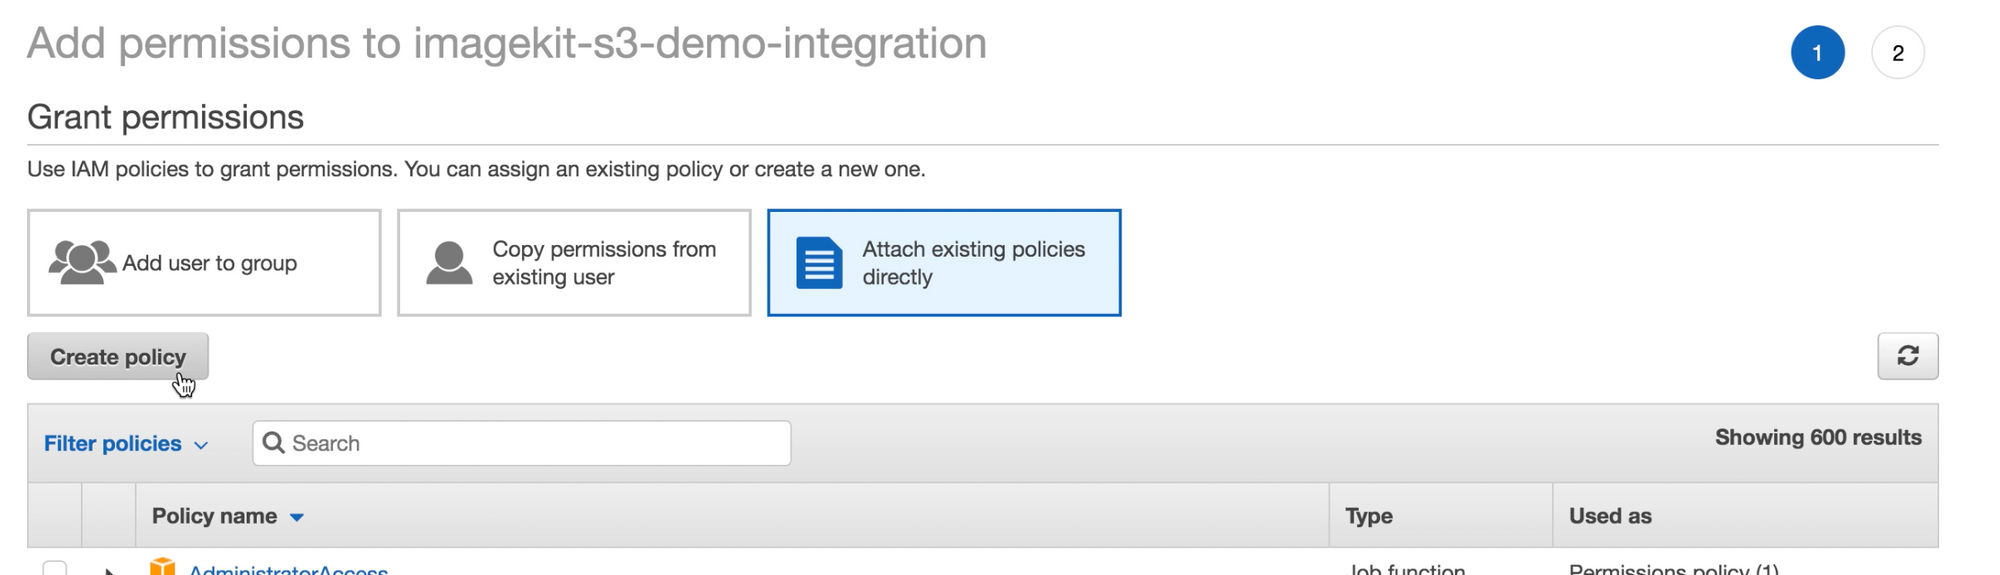Focus the policy Search input field
The height and width of the screenshot is (575, 2000).
click(522, 443)
